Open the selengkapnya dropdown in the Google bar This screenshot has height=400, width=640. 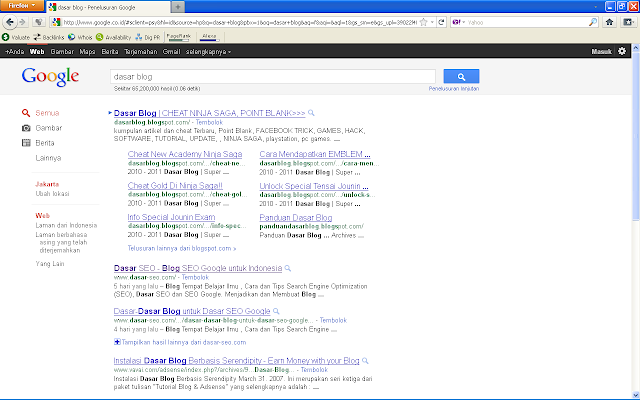[x=208, y=51]
